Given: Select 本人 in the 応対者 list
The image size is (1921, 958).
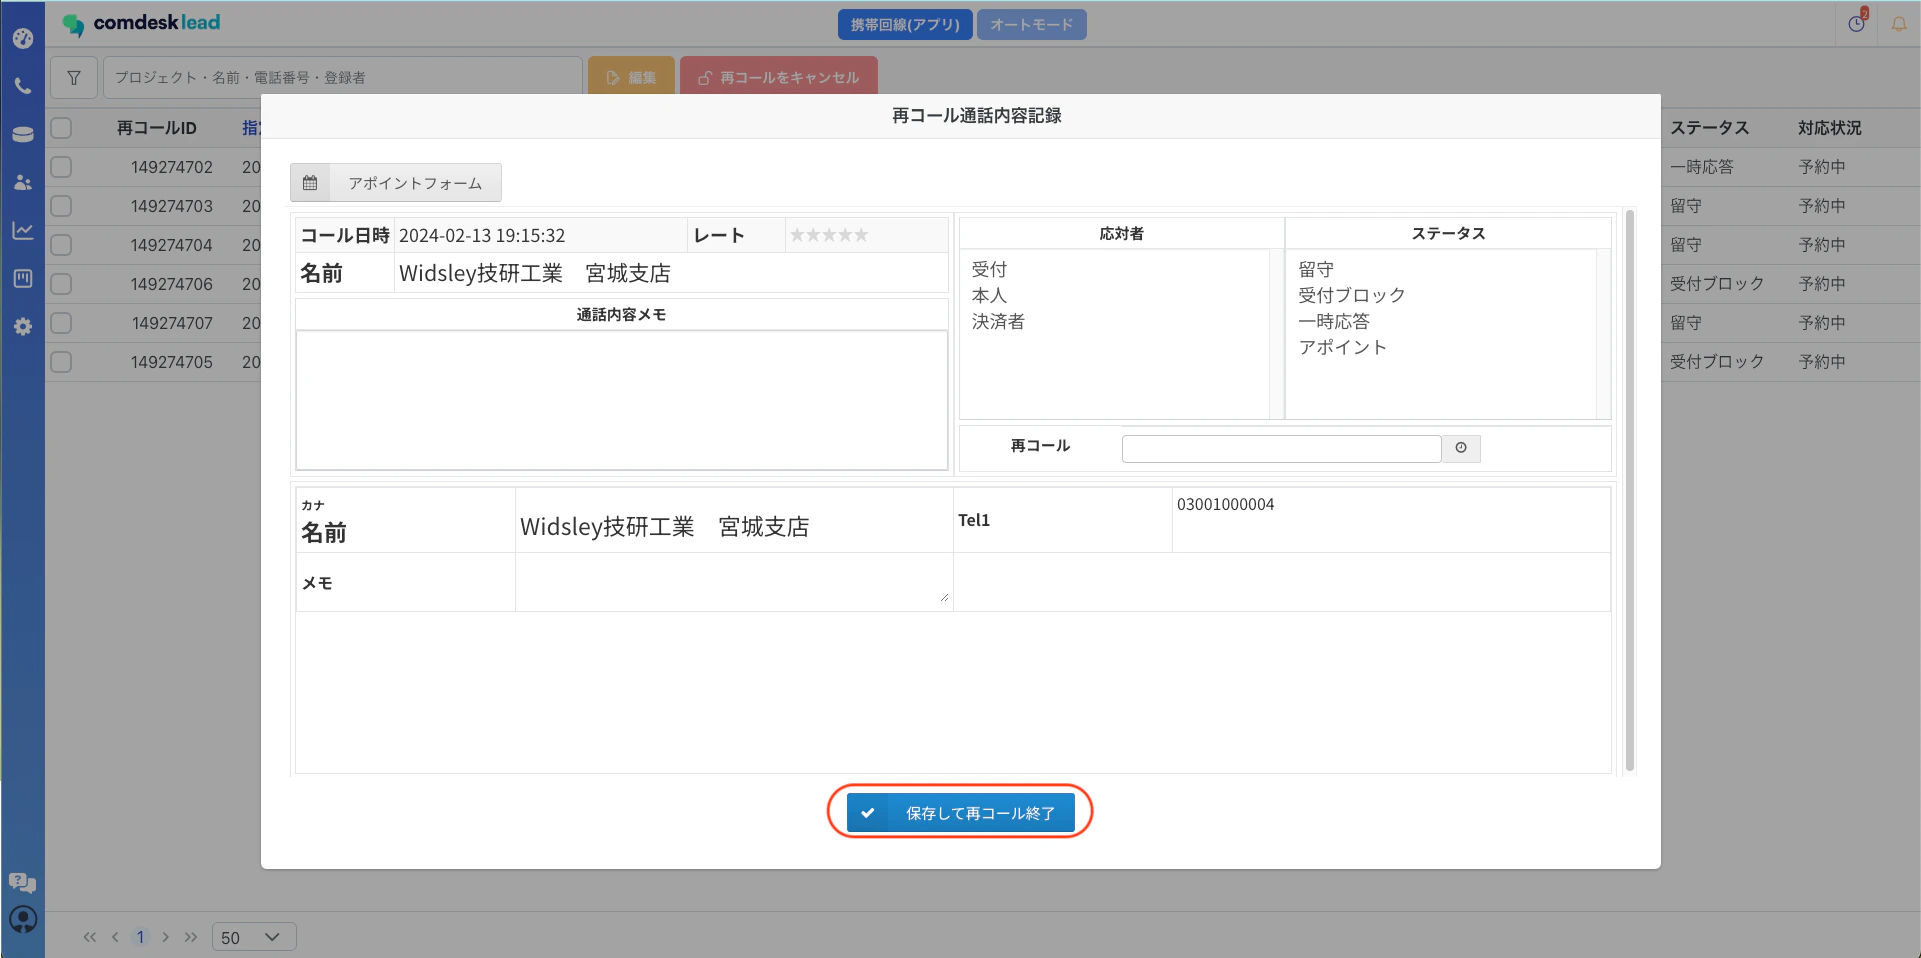Looking at the screenshot, I should point(989,295).
